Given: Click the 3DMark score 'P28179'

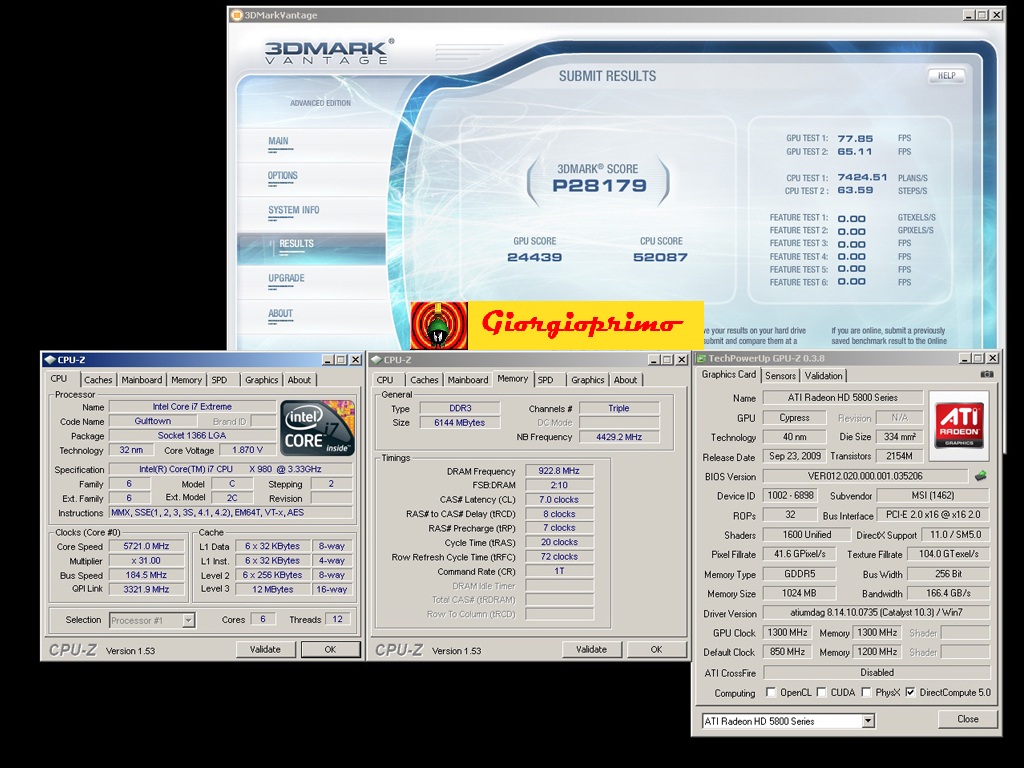Looking at the screenshot, I should point(600,185).
